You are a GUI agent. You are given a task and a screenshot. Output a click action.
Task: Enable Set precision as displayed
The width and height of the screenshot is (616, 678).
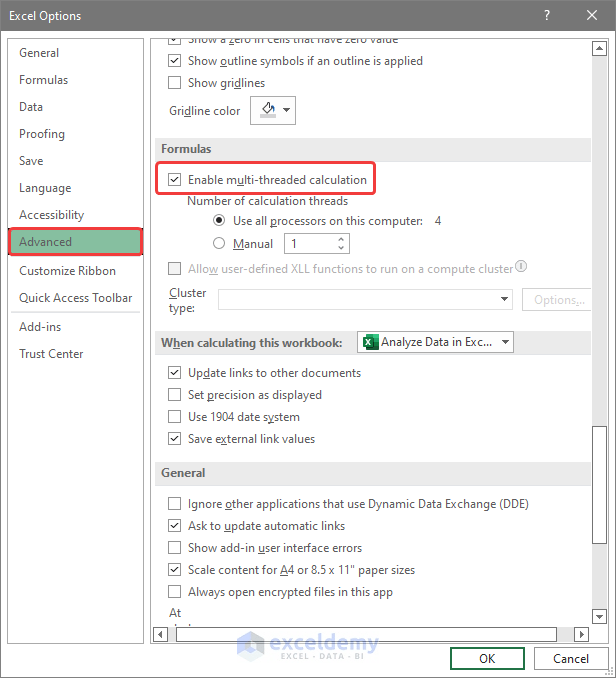175,395
